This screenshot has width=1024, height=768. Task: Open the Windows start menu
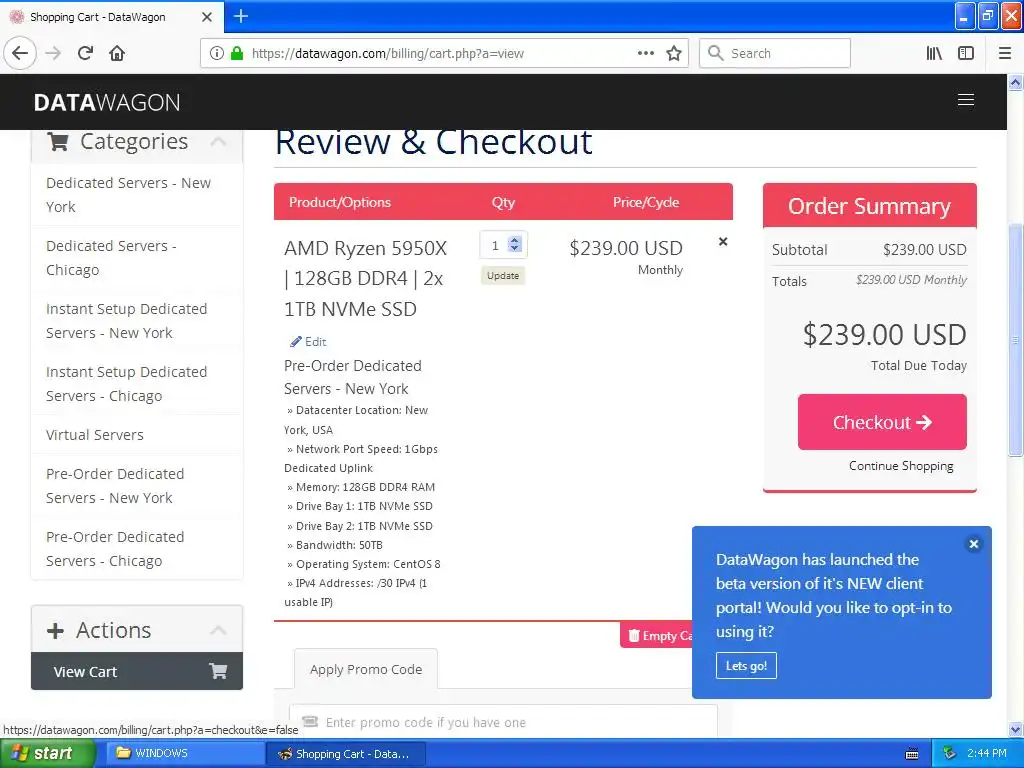(48, 753)
